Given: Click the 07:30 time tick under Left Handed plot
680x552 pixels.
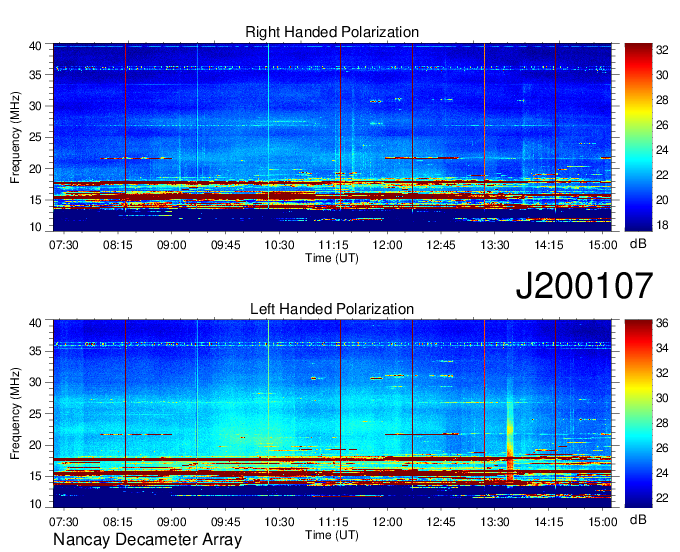Looking at the screenshot, I should coord(64,522).
